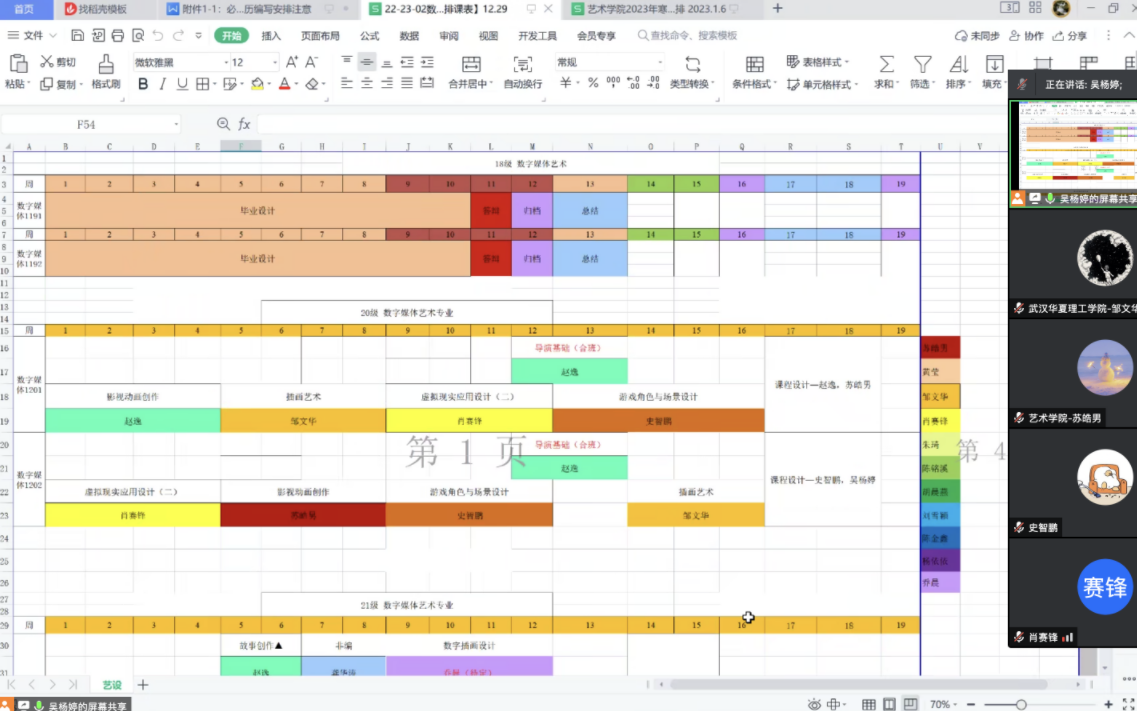
Task: Click the Print icon in quick access toolbar
Action: [x=118, y=36]
